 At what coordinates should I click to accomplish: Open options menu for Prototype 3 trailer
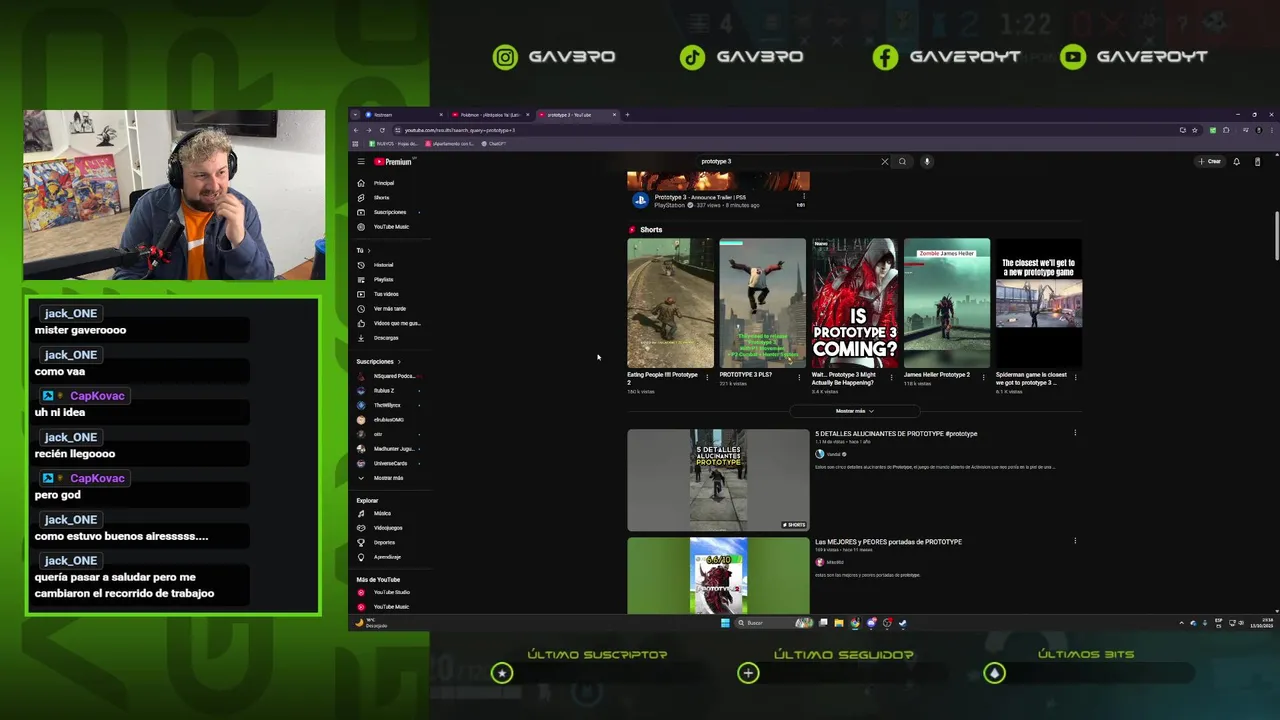pyautogui.click(x=804, y=197)
